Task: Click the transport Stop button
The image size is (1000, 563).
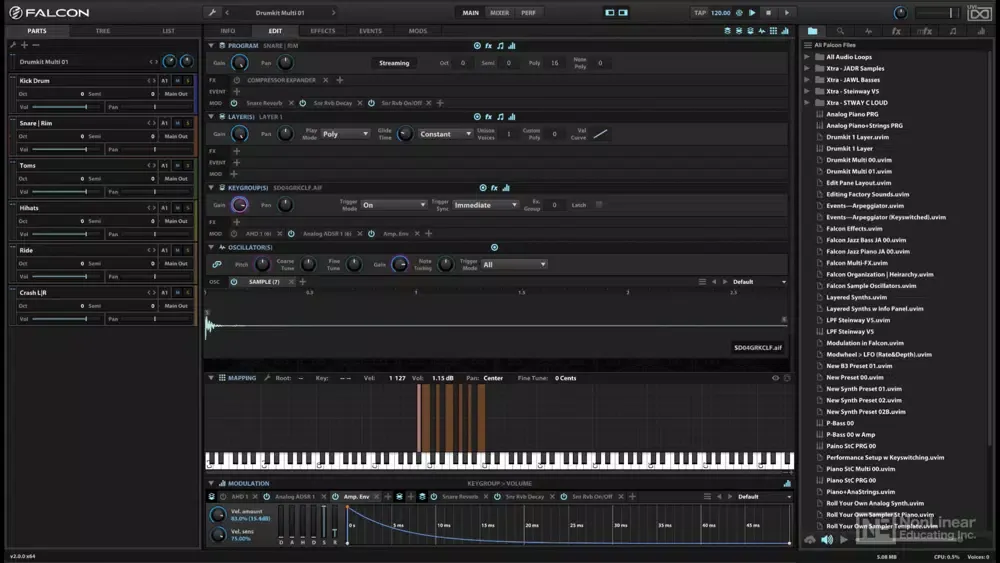Action: point(768,12)
